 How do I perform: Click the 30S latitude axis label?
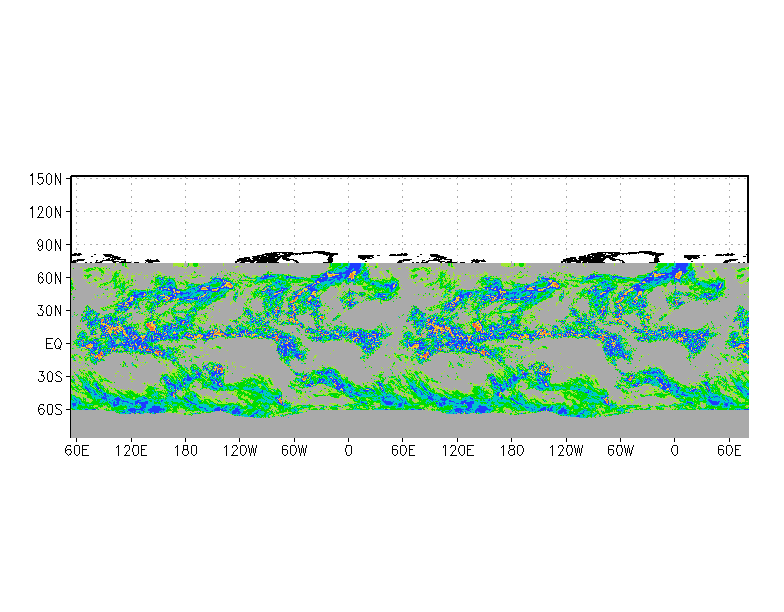pos(50,376)
